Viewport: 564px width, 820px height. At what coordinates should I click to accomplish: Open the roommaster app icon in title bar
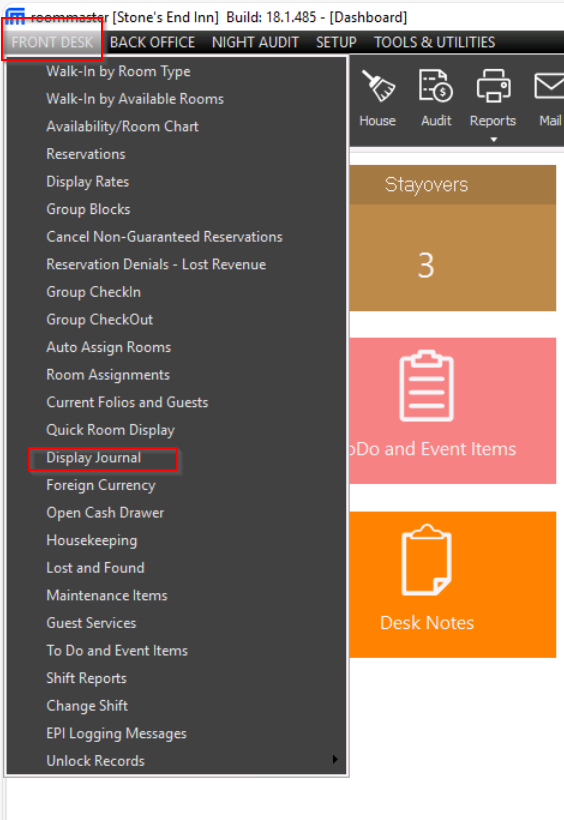click(x=15, y=17)
